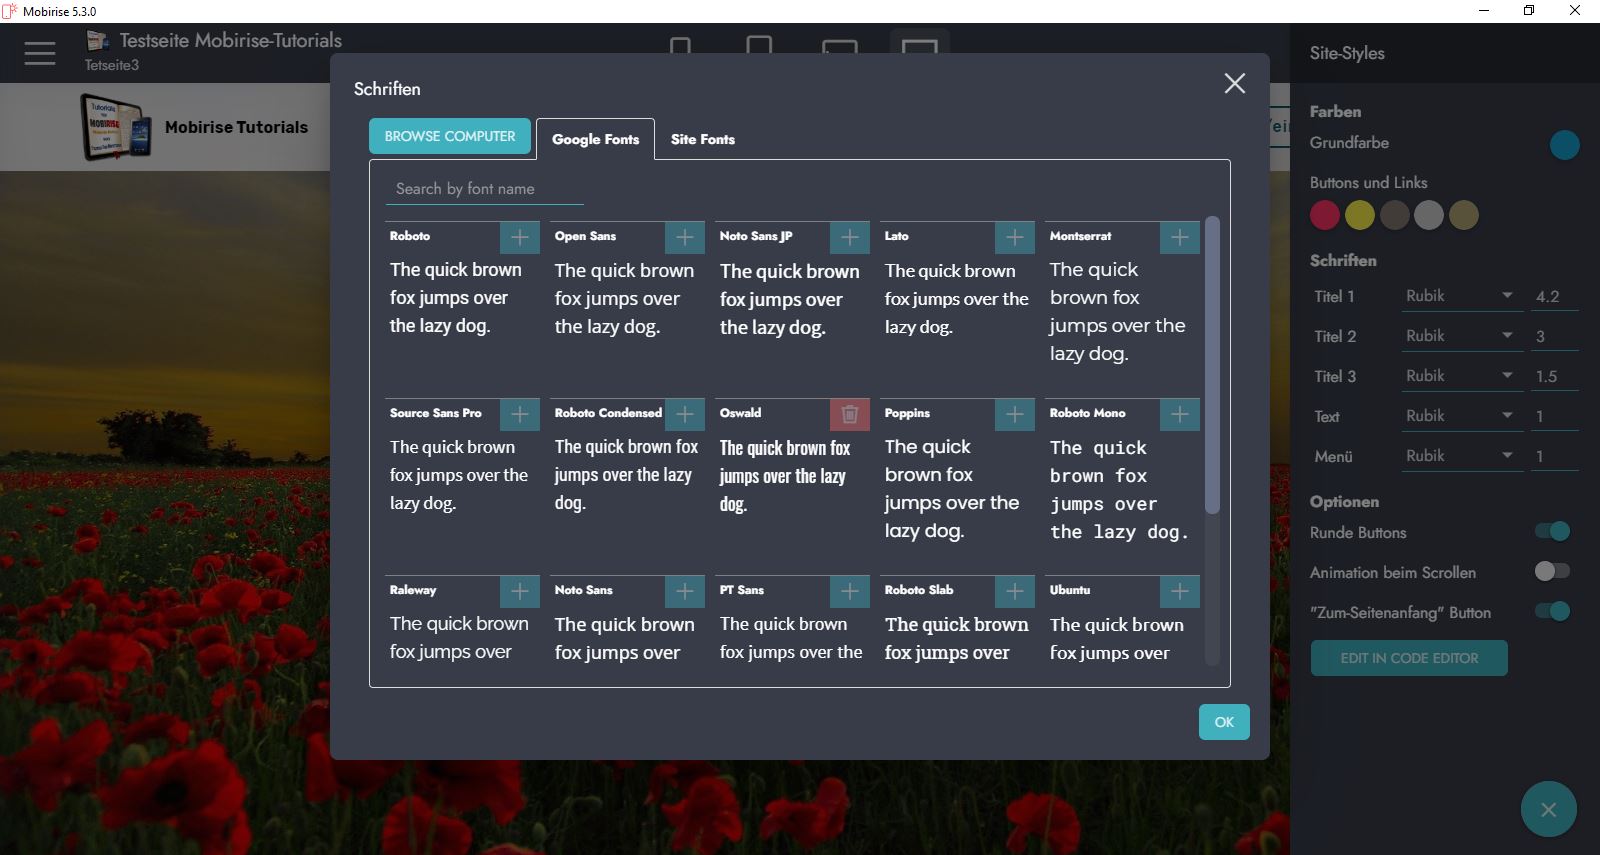Add the Poppins font with plus icon
1600x855 pixels.
[1014, 414]
